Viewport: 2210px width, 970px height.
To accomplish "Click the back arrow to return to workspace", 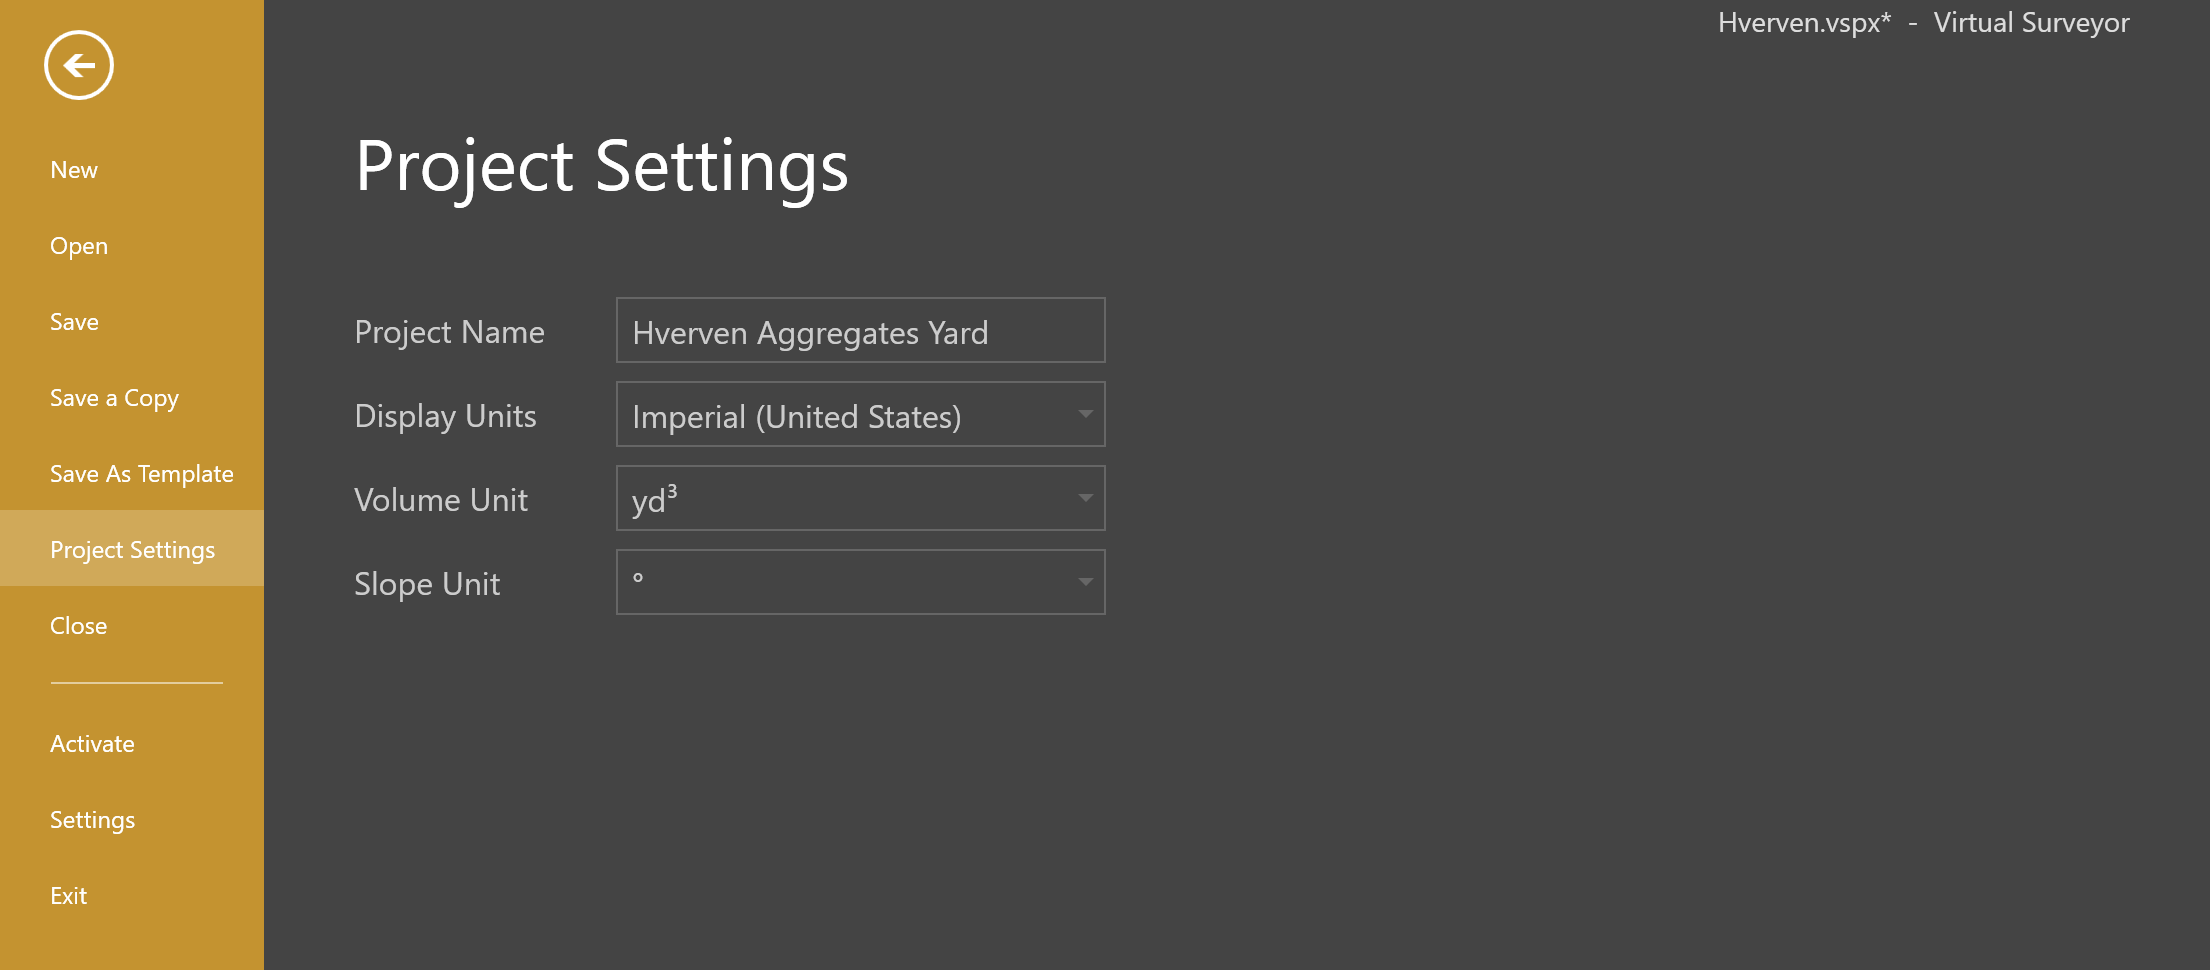I will [x=79, y=64].
